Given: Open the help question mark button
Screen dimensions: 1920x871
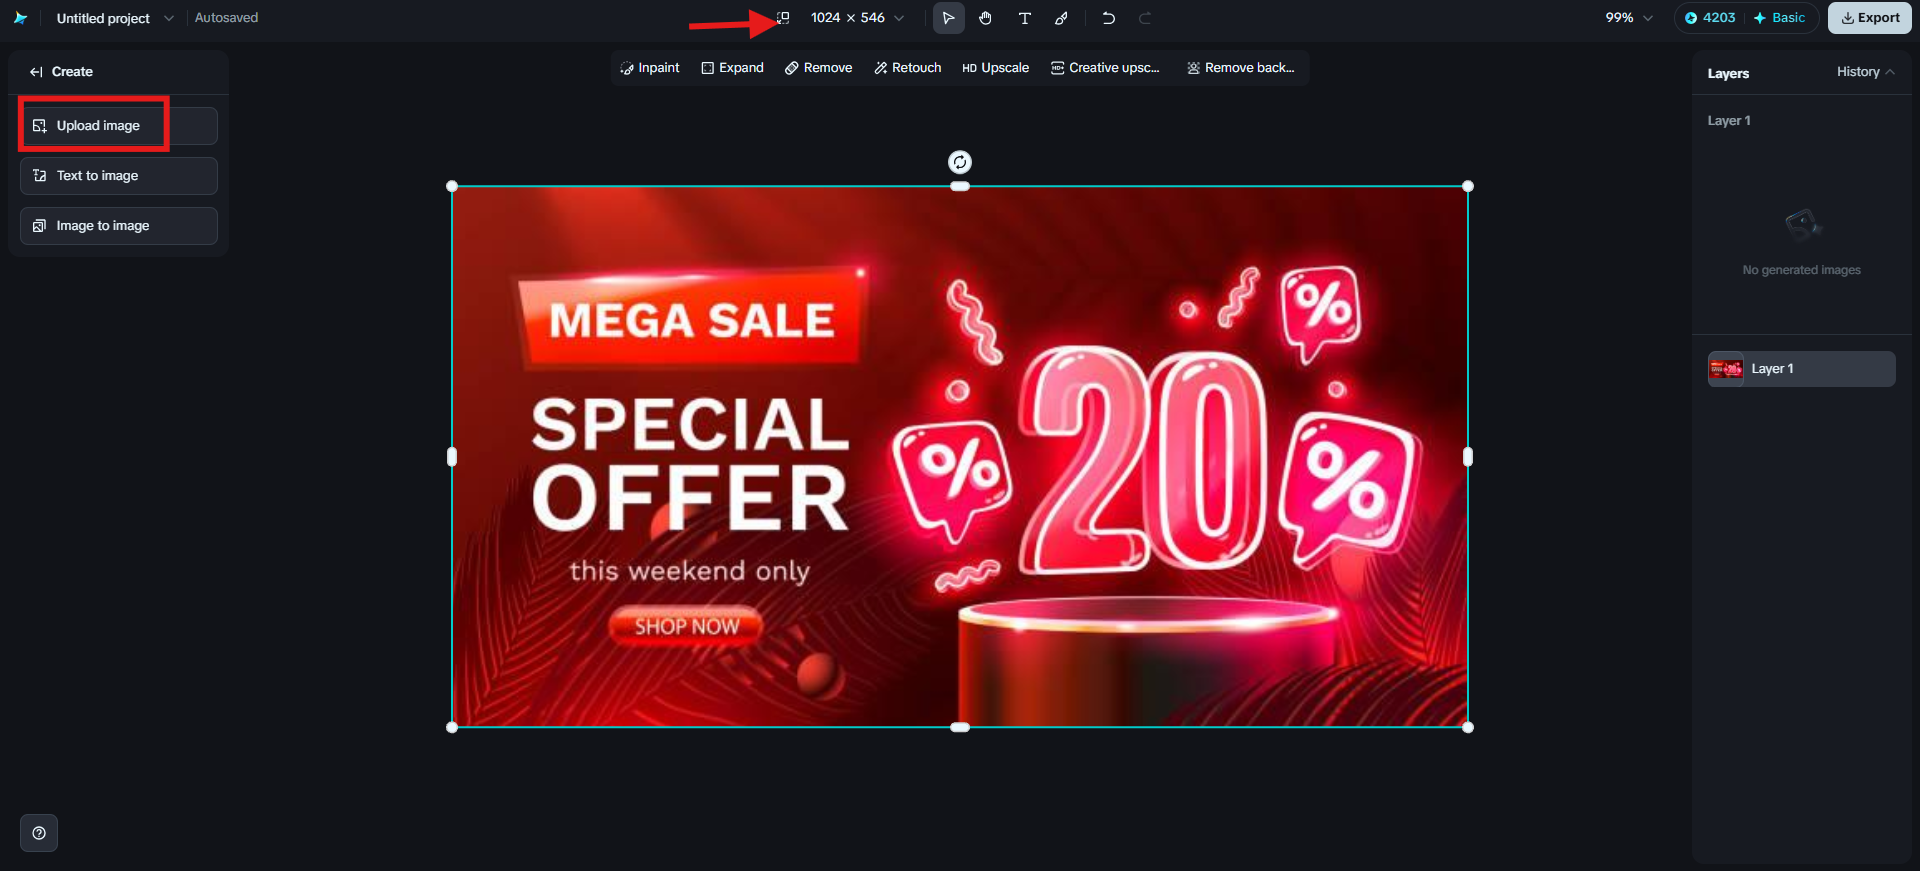Looking at the screenshot, I should point(39,833).
